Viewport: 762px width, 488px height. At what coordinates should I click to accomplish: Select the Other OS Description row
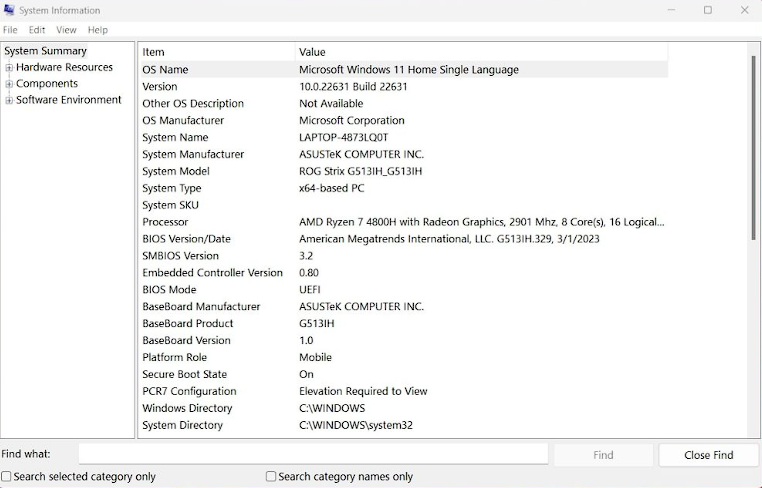[404, 104]
